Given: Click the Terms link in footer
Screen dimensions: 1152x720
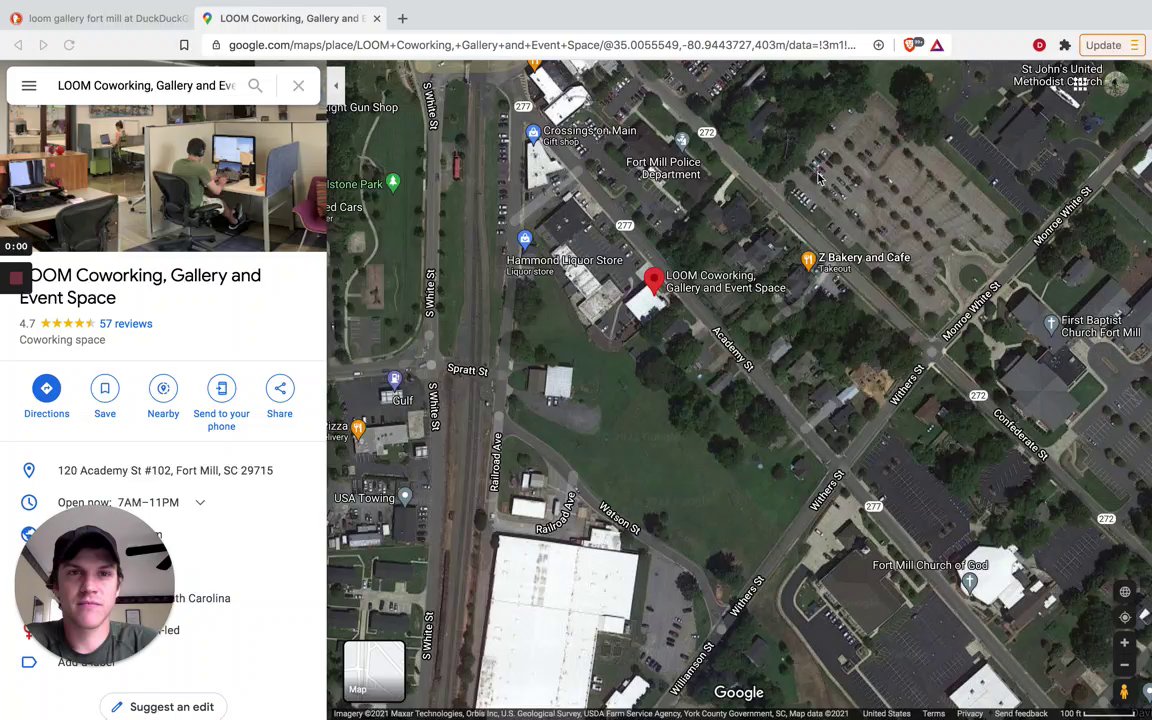Looking at the screenshot, I should tap(933, 713).
